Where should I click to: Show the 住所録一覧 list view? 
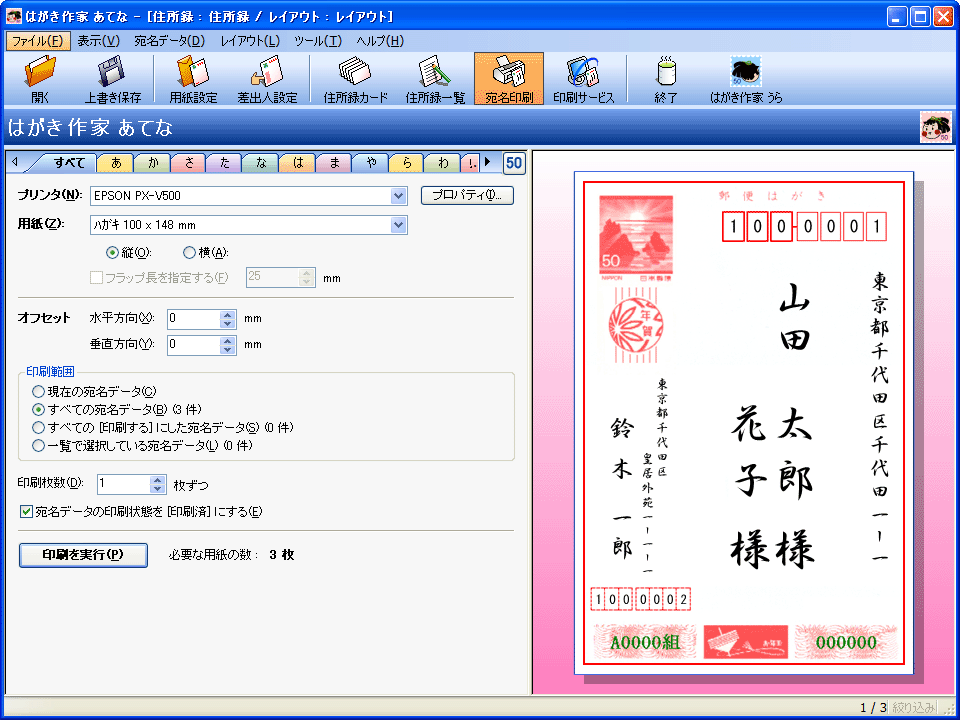435,78
